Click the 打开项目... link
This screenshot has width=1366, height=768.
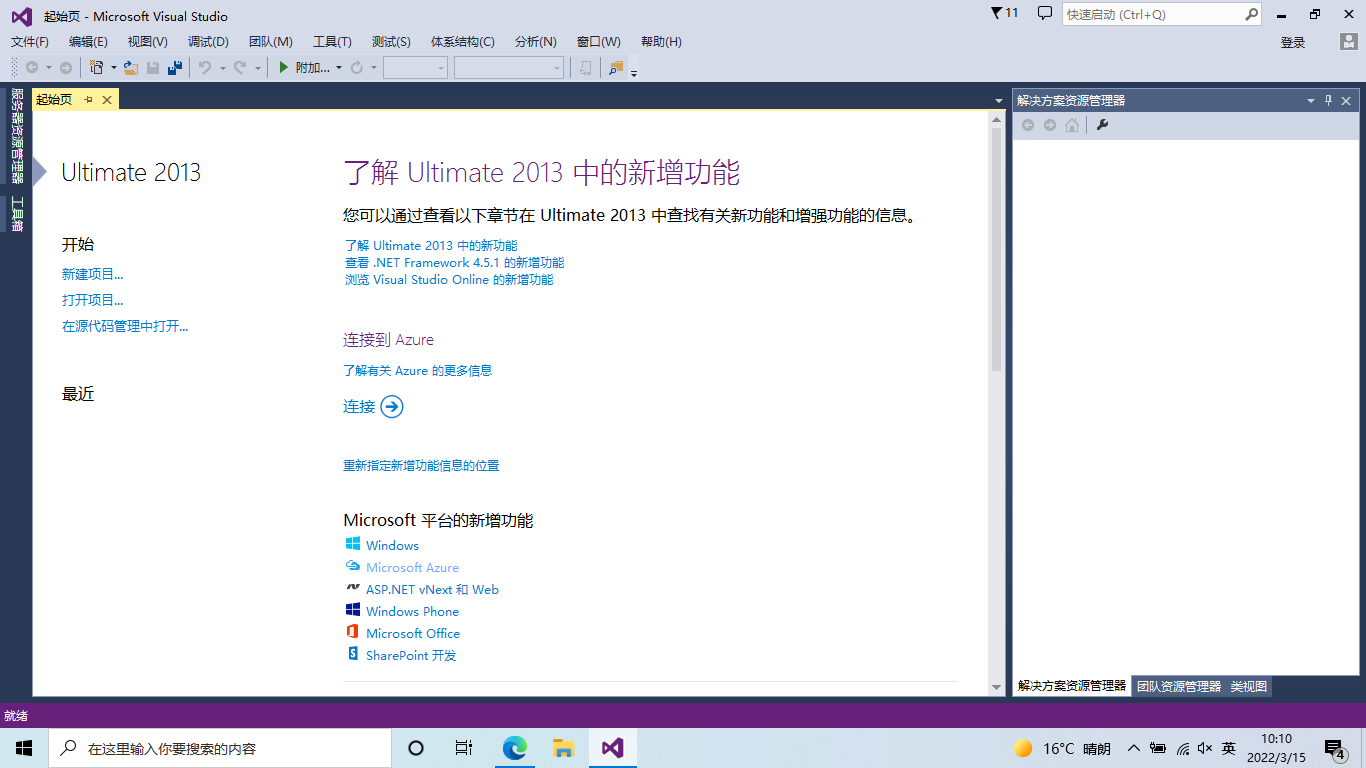coord(93,300)
